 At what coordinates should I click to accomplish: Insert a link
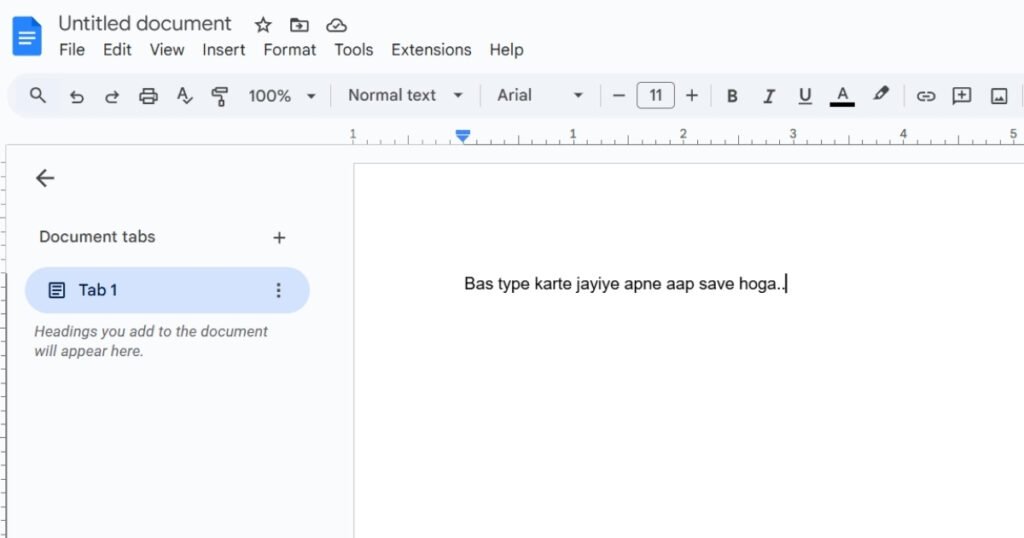click(925, 96)
